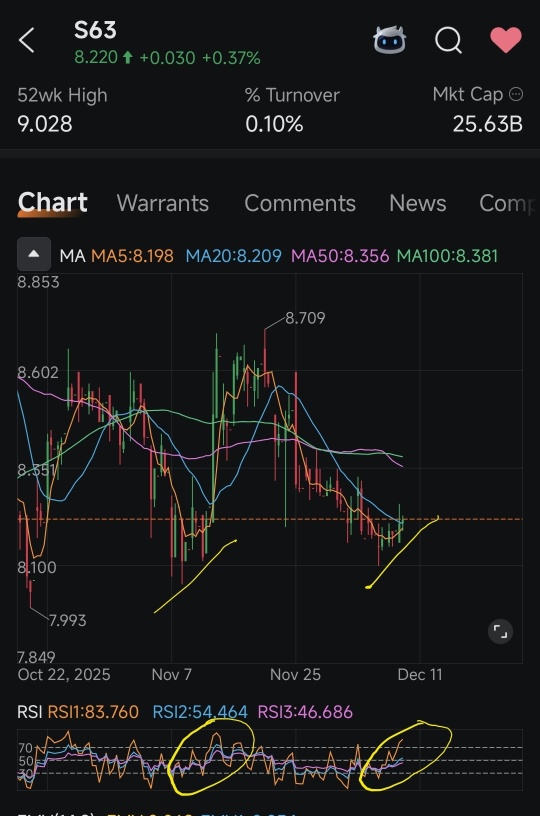This screenshot has height=816, width=540.
Task: Select the 8.709 high price marker
Action: click(x=305, y=317)
